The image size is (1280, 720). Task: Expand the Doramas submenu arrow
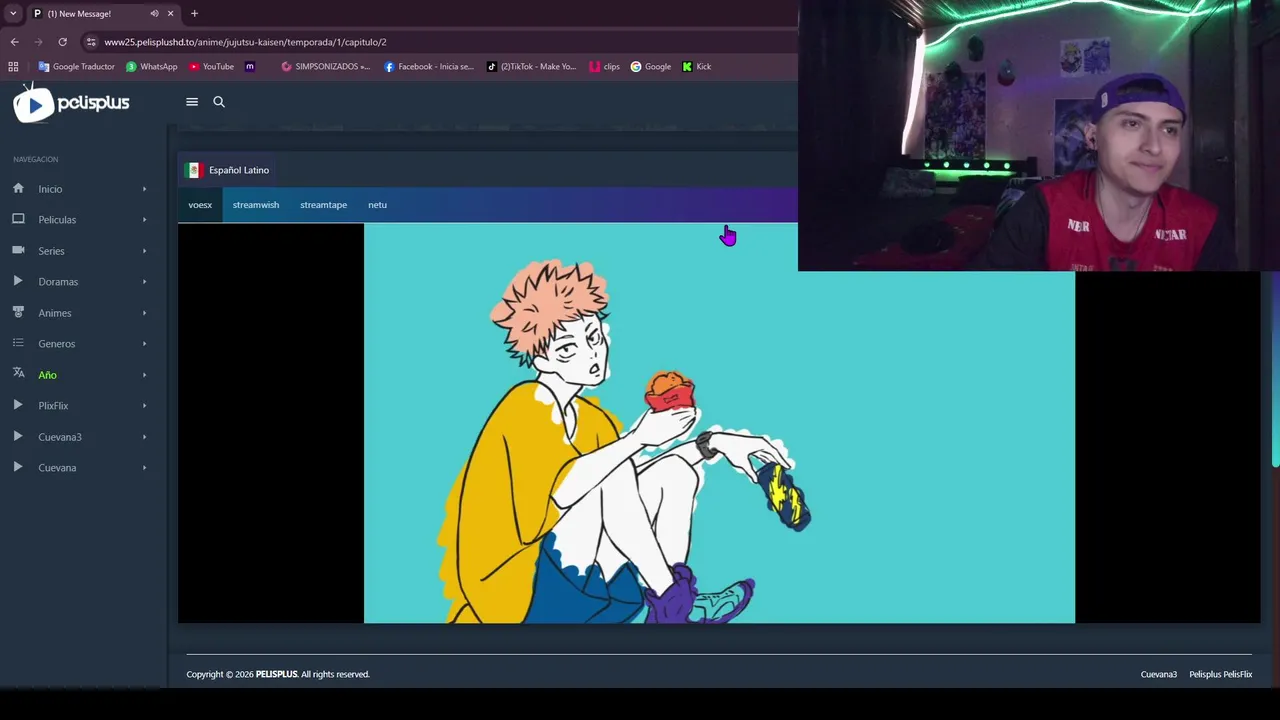(144, 282)
